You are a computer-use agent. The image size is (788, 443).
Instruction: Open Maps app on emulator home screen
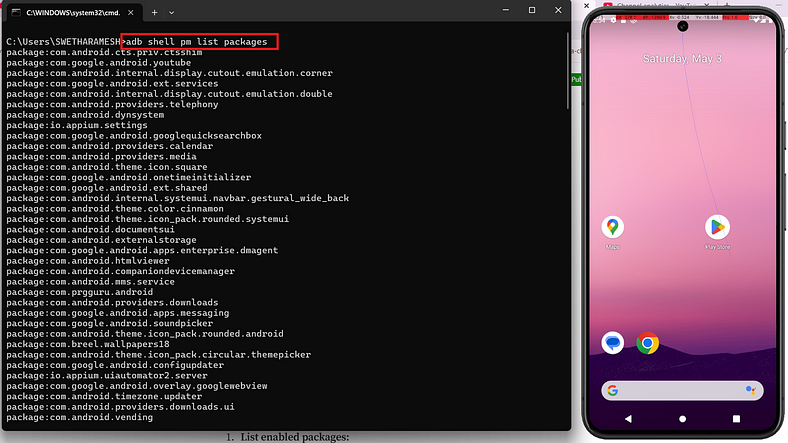(x=612, y=228)
